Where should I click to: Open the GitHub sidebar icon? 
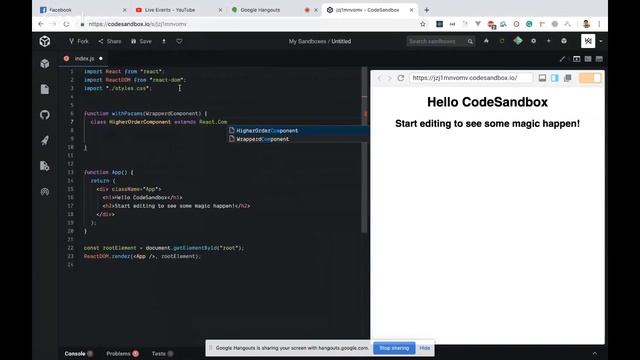coord(45,115)
